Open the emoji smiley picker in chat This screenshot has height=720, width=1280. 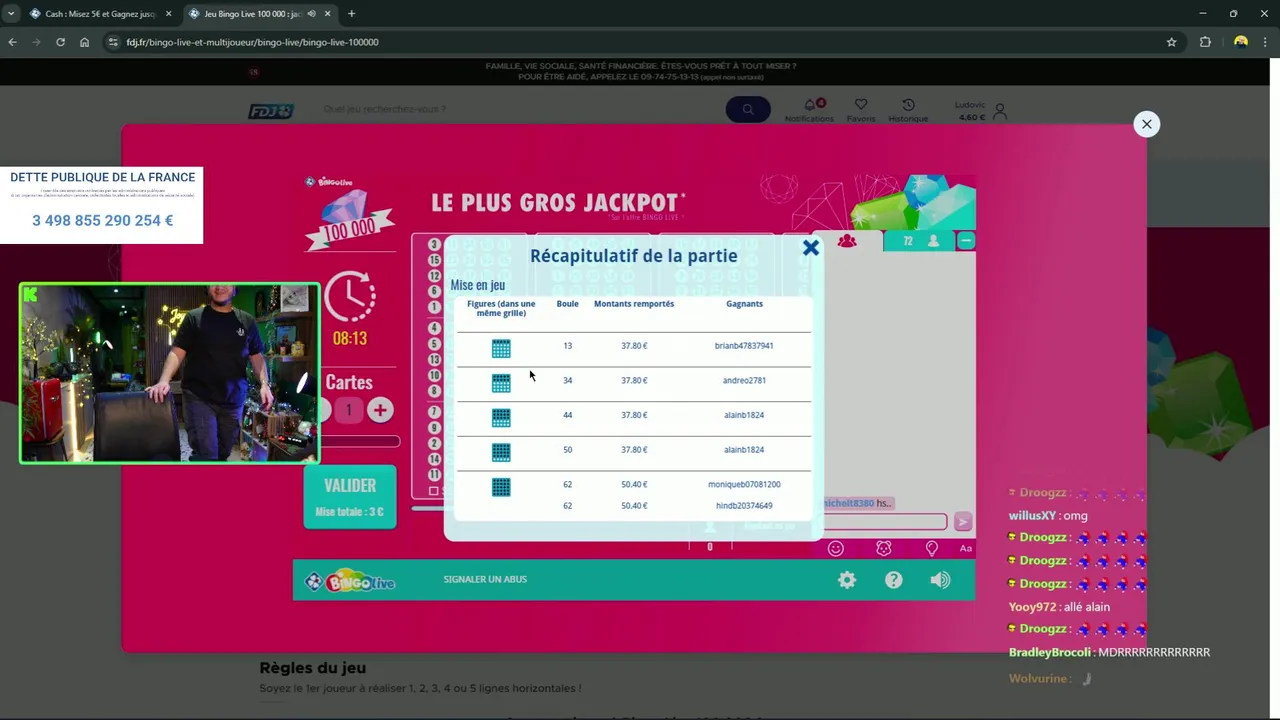point(836,548)
